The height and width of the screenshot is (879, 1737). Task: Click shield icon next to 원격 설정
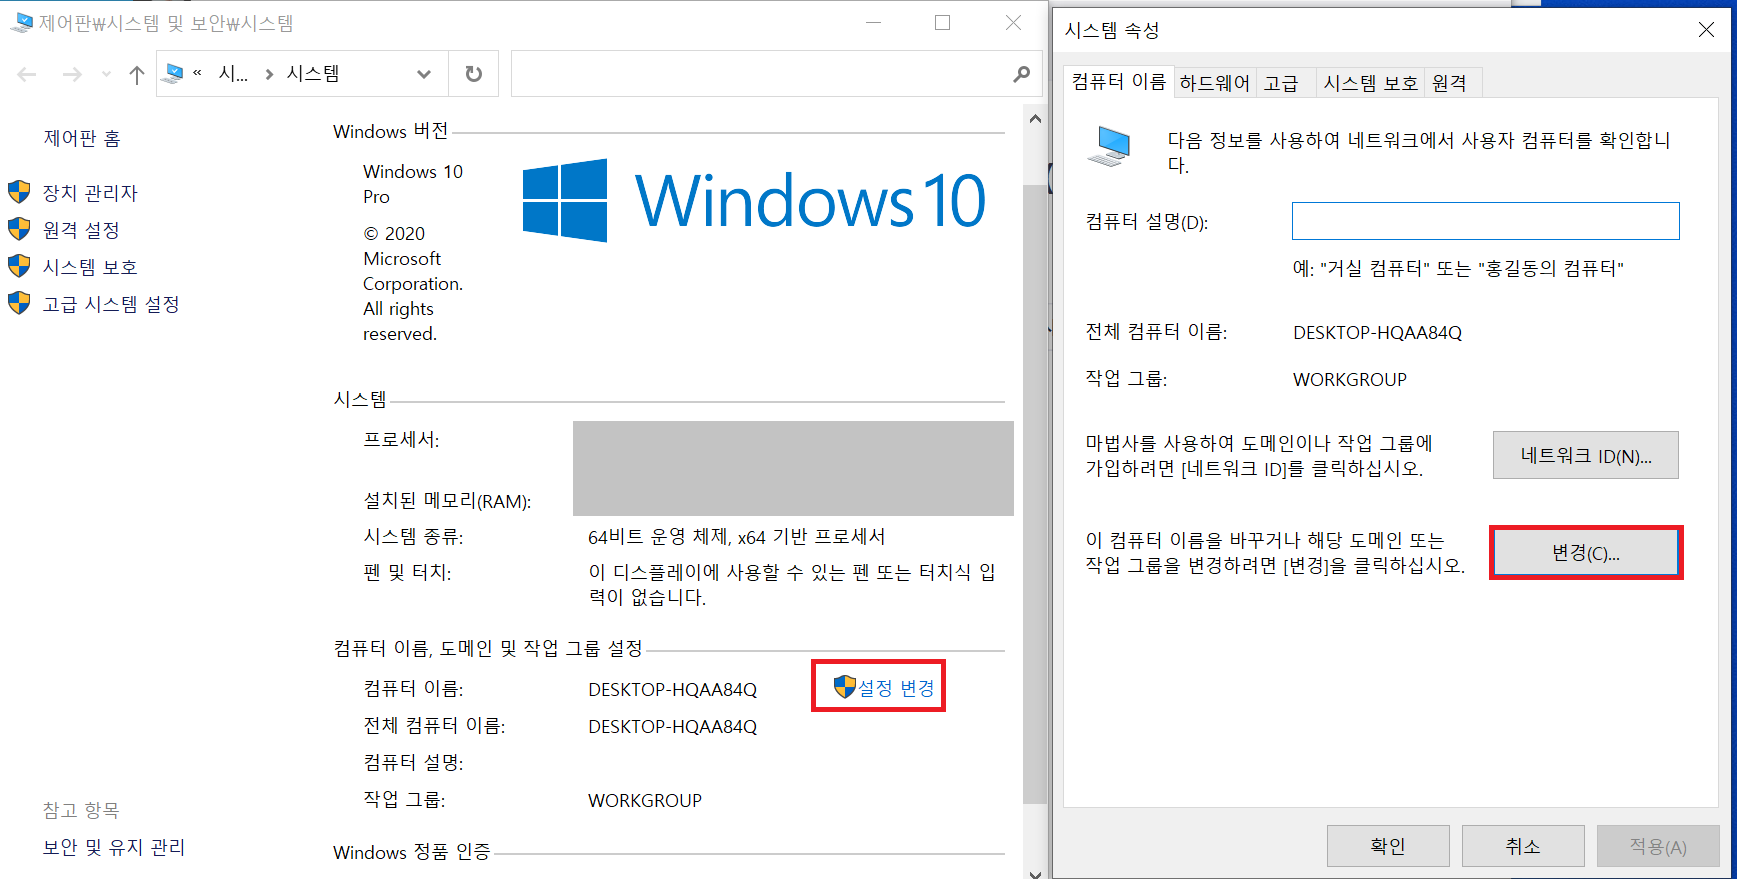(19, 229)
